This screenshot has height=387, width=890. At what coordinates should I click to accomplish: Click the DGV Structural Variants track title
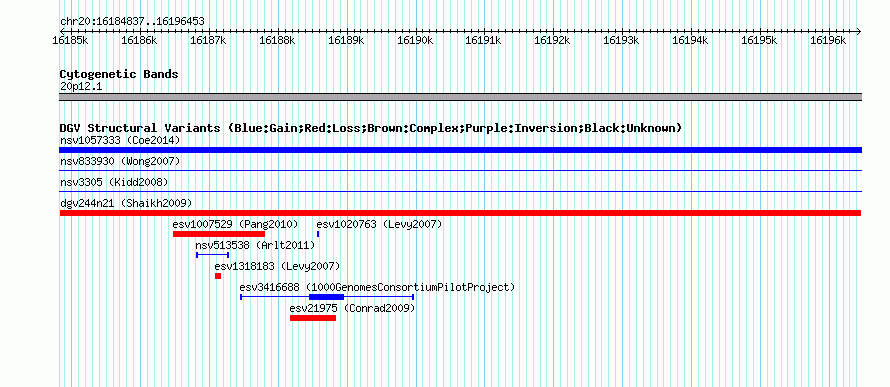pyautogui.click(x=371, y=128)
